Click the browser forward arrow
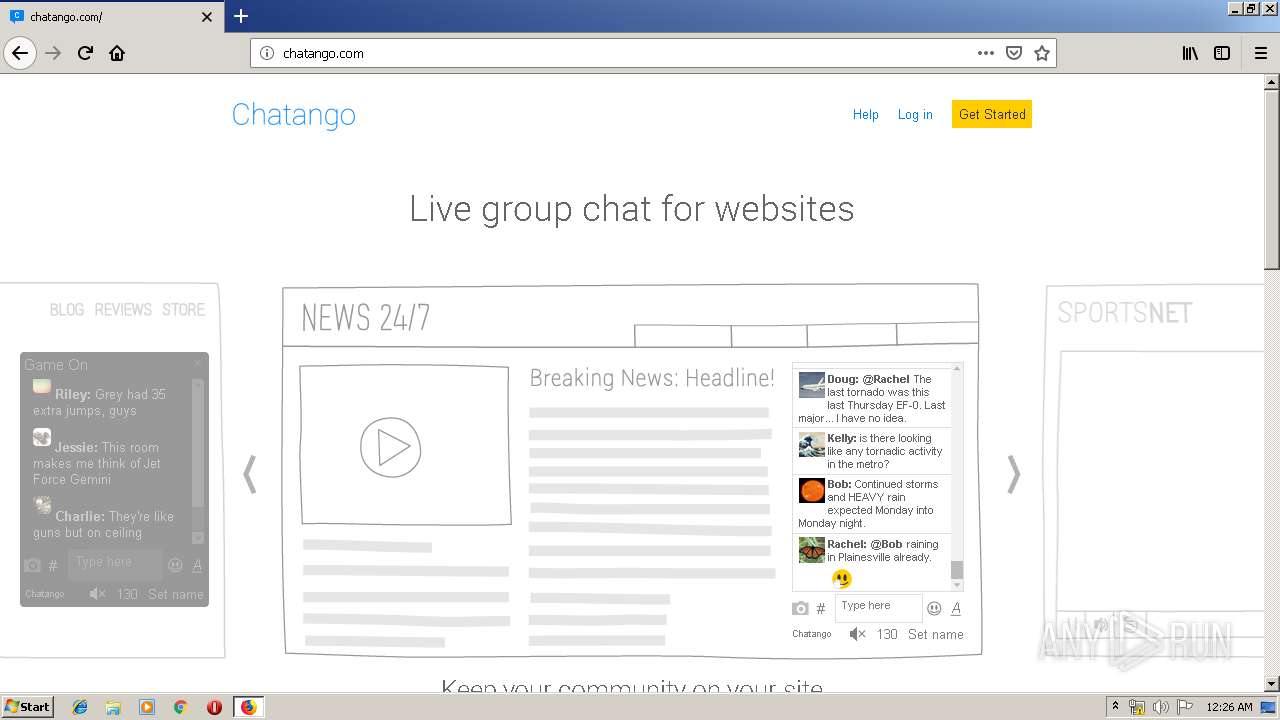Screen dimensions: 1280x720 [x=54, y=53]
